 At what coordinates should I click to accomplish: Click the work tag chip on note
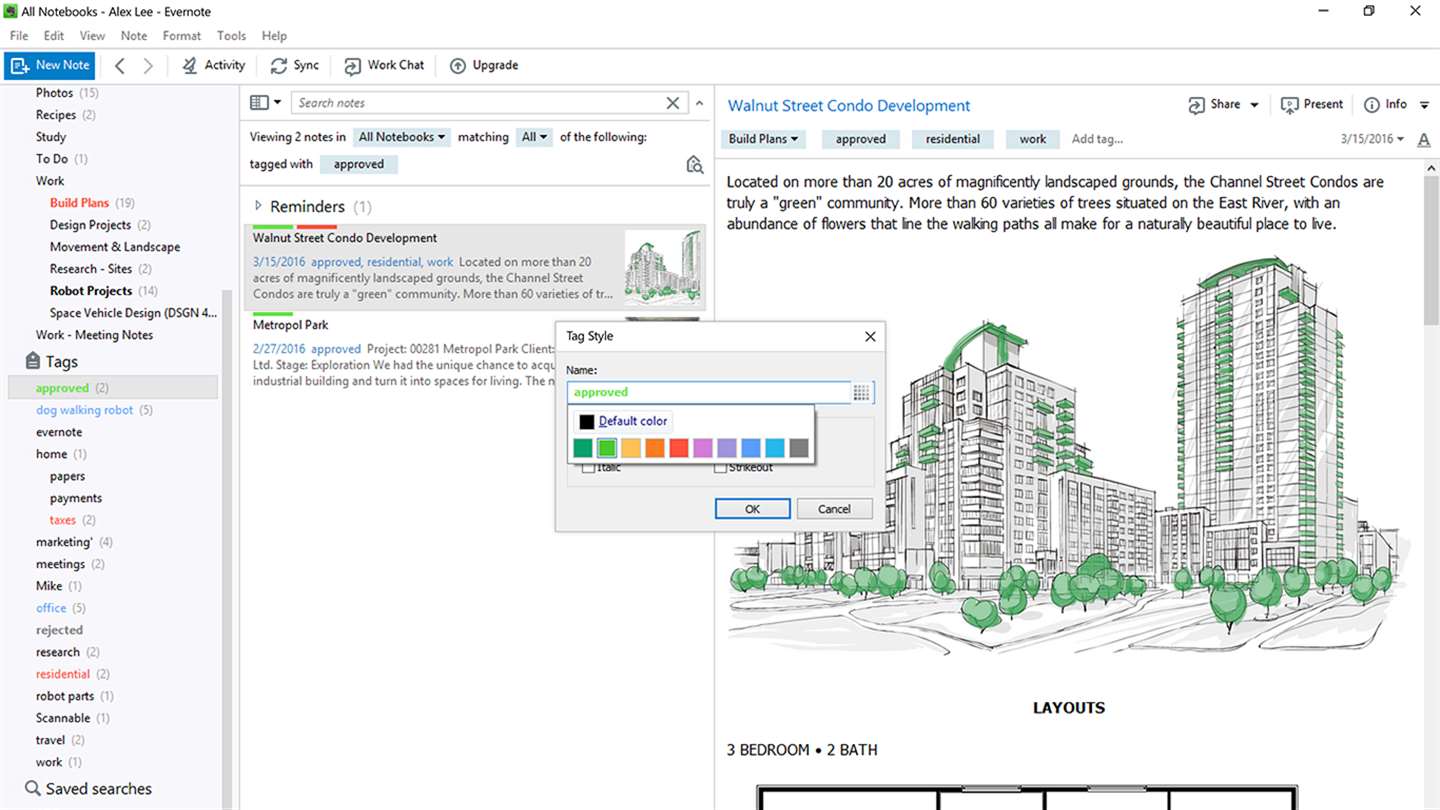point(1033,139)
